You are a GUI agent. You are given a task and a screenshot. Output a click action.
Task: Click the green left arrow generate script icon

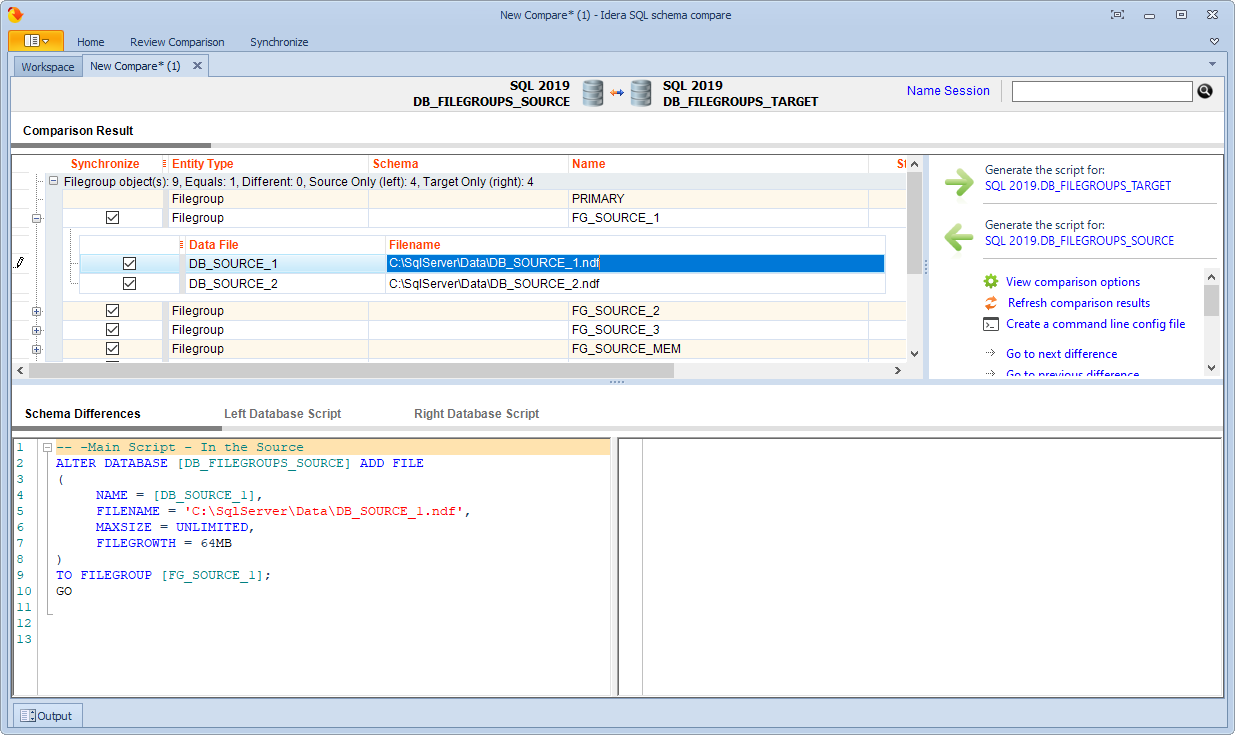(958, 237)
